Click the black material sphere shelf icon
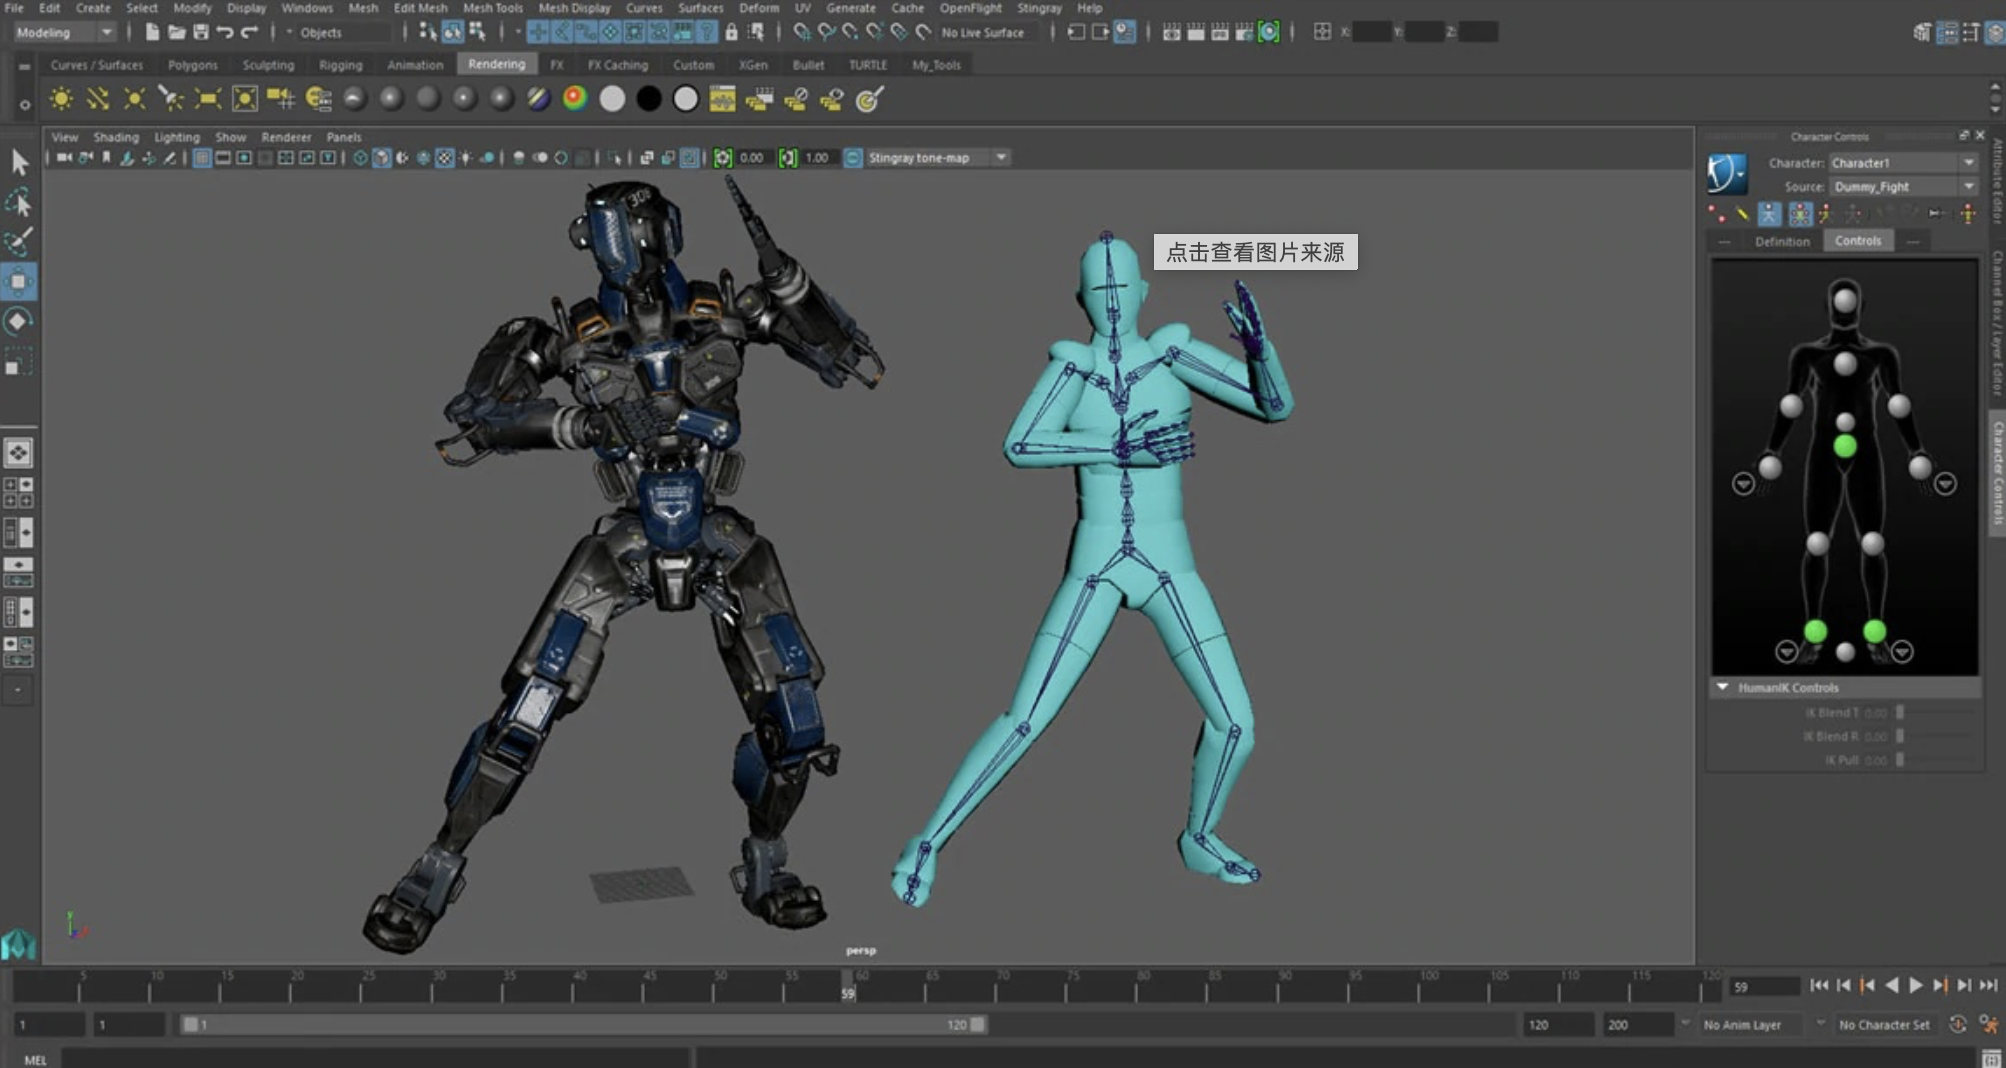 click(649, 99)
